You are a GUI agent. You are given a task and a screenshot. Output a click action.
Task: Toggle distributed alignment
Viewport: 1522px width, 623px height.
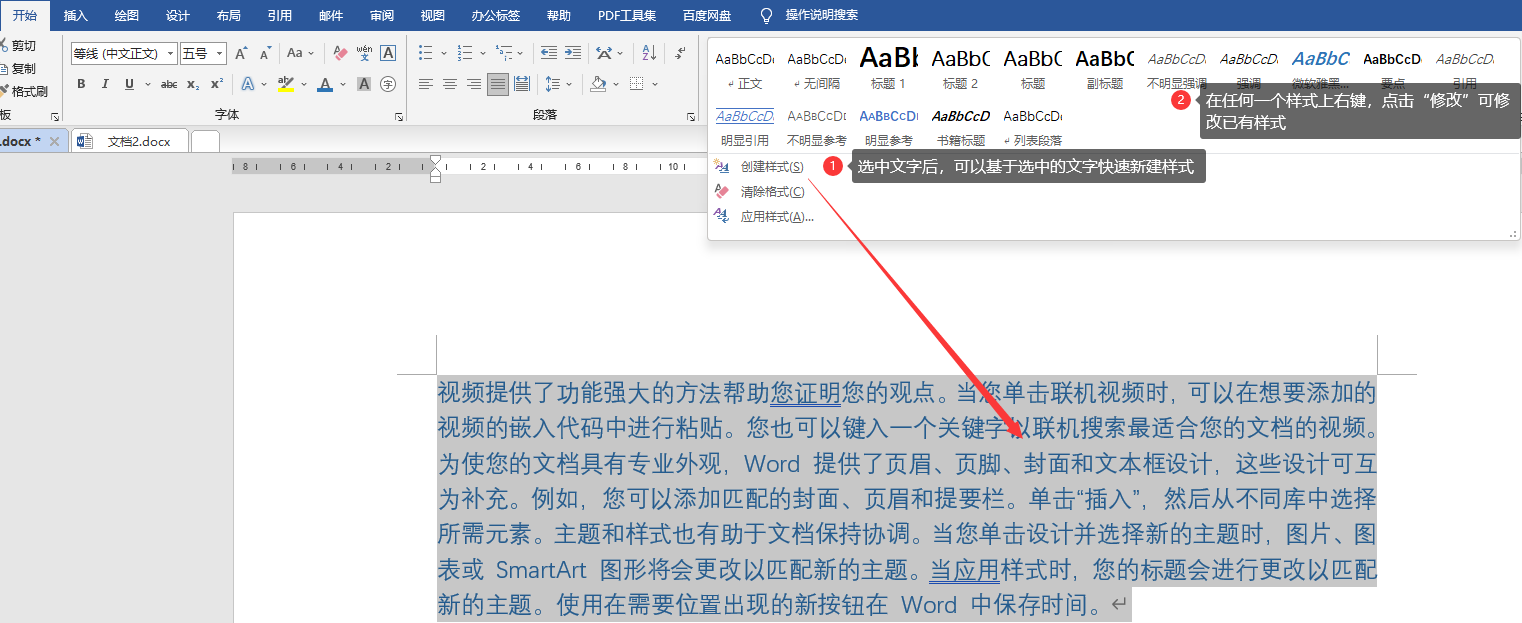coord(522,84)
